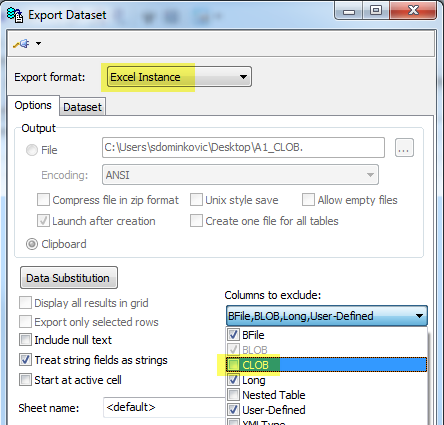The height and width of the screenshot is (425, 444).
Task: Expand the Columns to exclude dropdown
Action: pos(327,316)
